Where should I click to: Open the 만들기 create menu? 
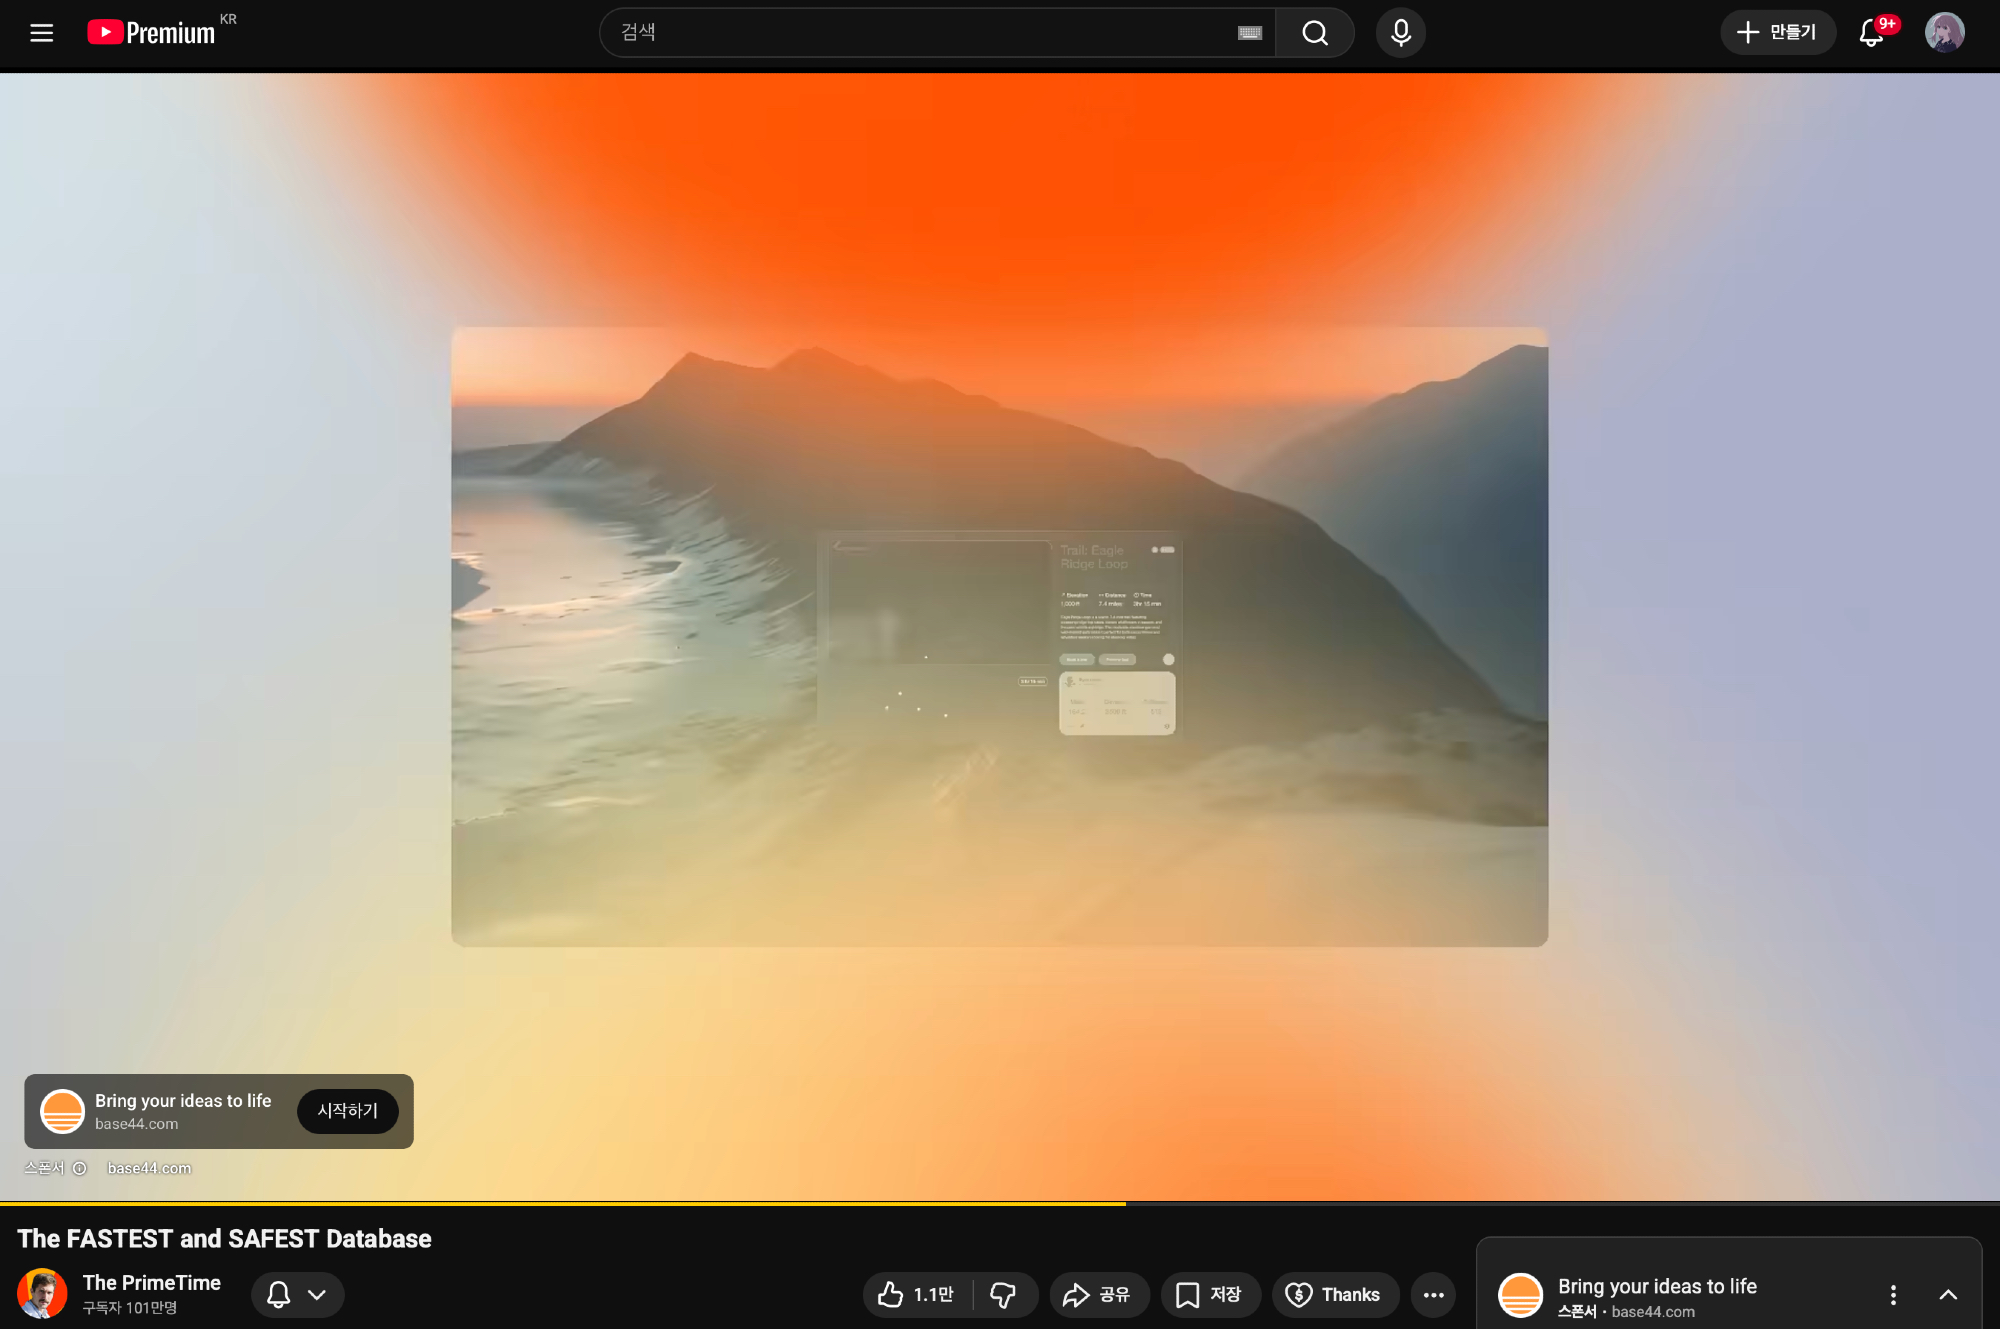(1777, 33)
